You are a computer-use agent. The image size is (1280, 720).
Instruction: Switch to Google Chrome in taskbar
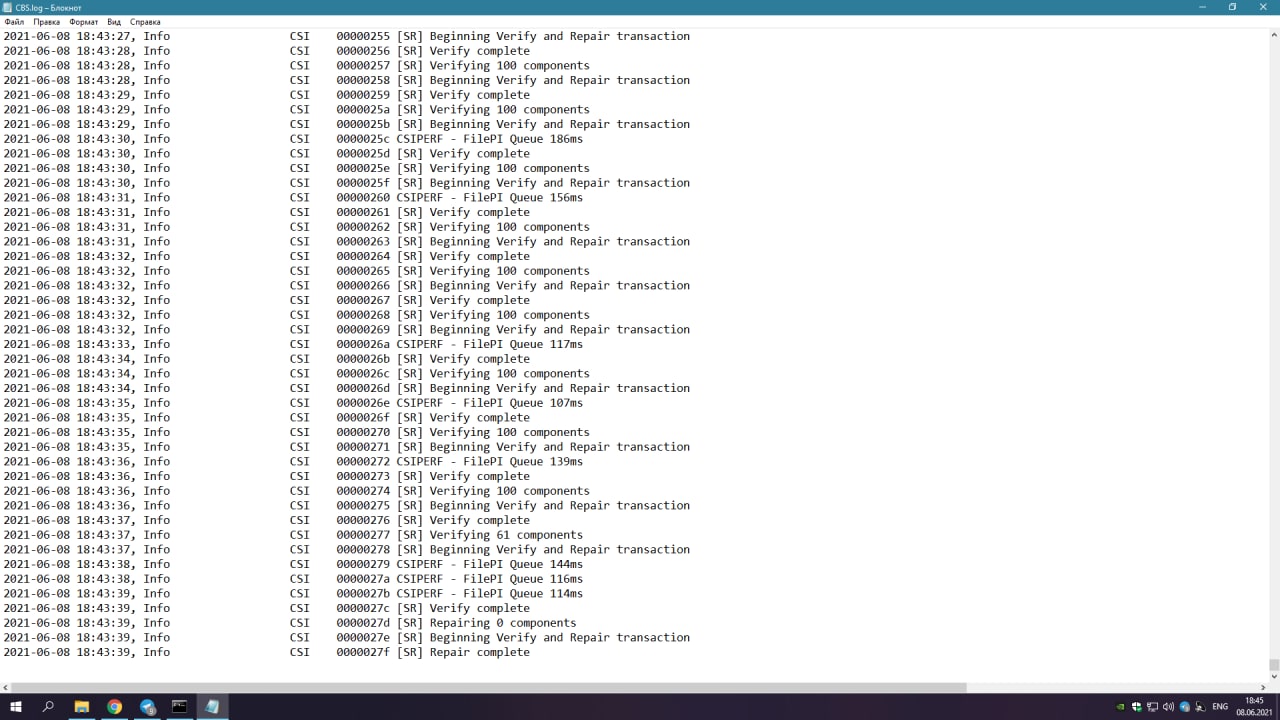[x=114, y=707]
